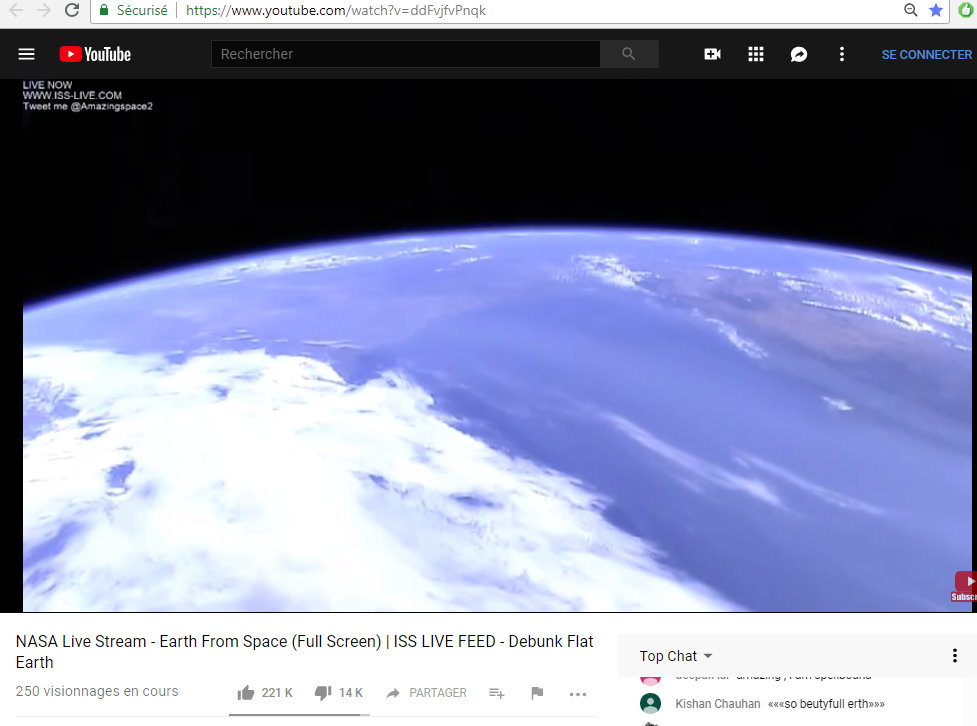Go forward in browser history
The height and width of the screenshot is (726, 977).
pyautogui.click(x=44, y=11)
